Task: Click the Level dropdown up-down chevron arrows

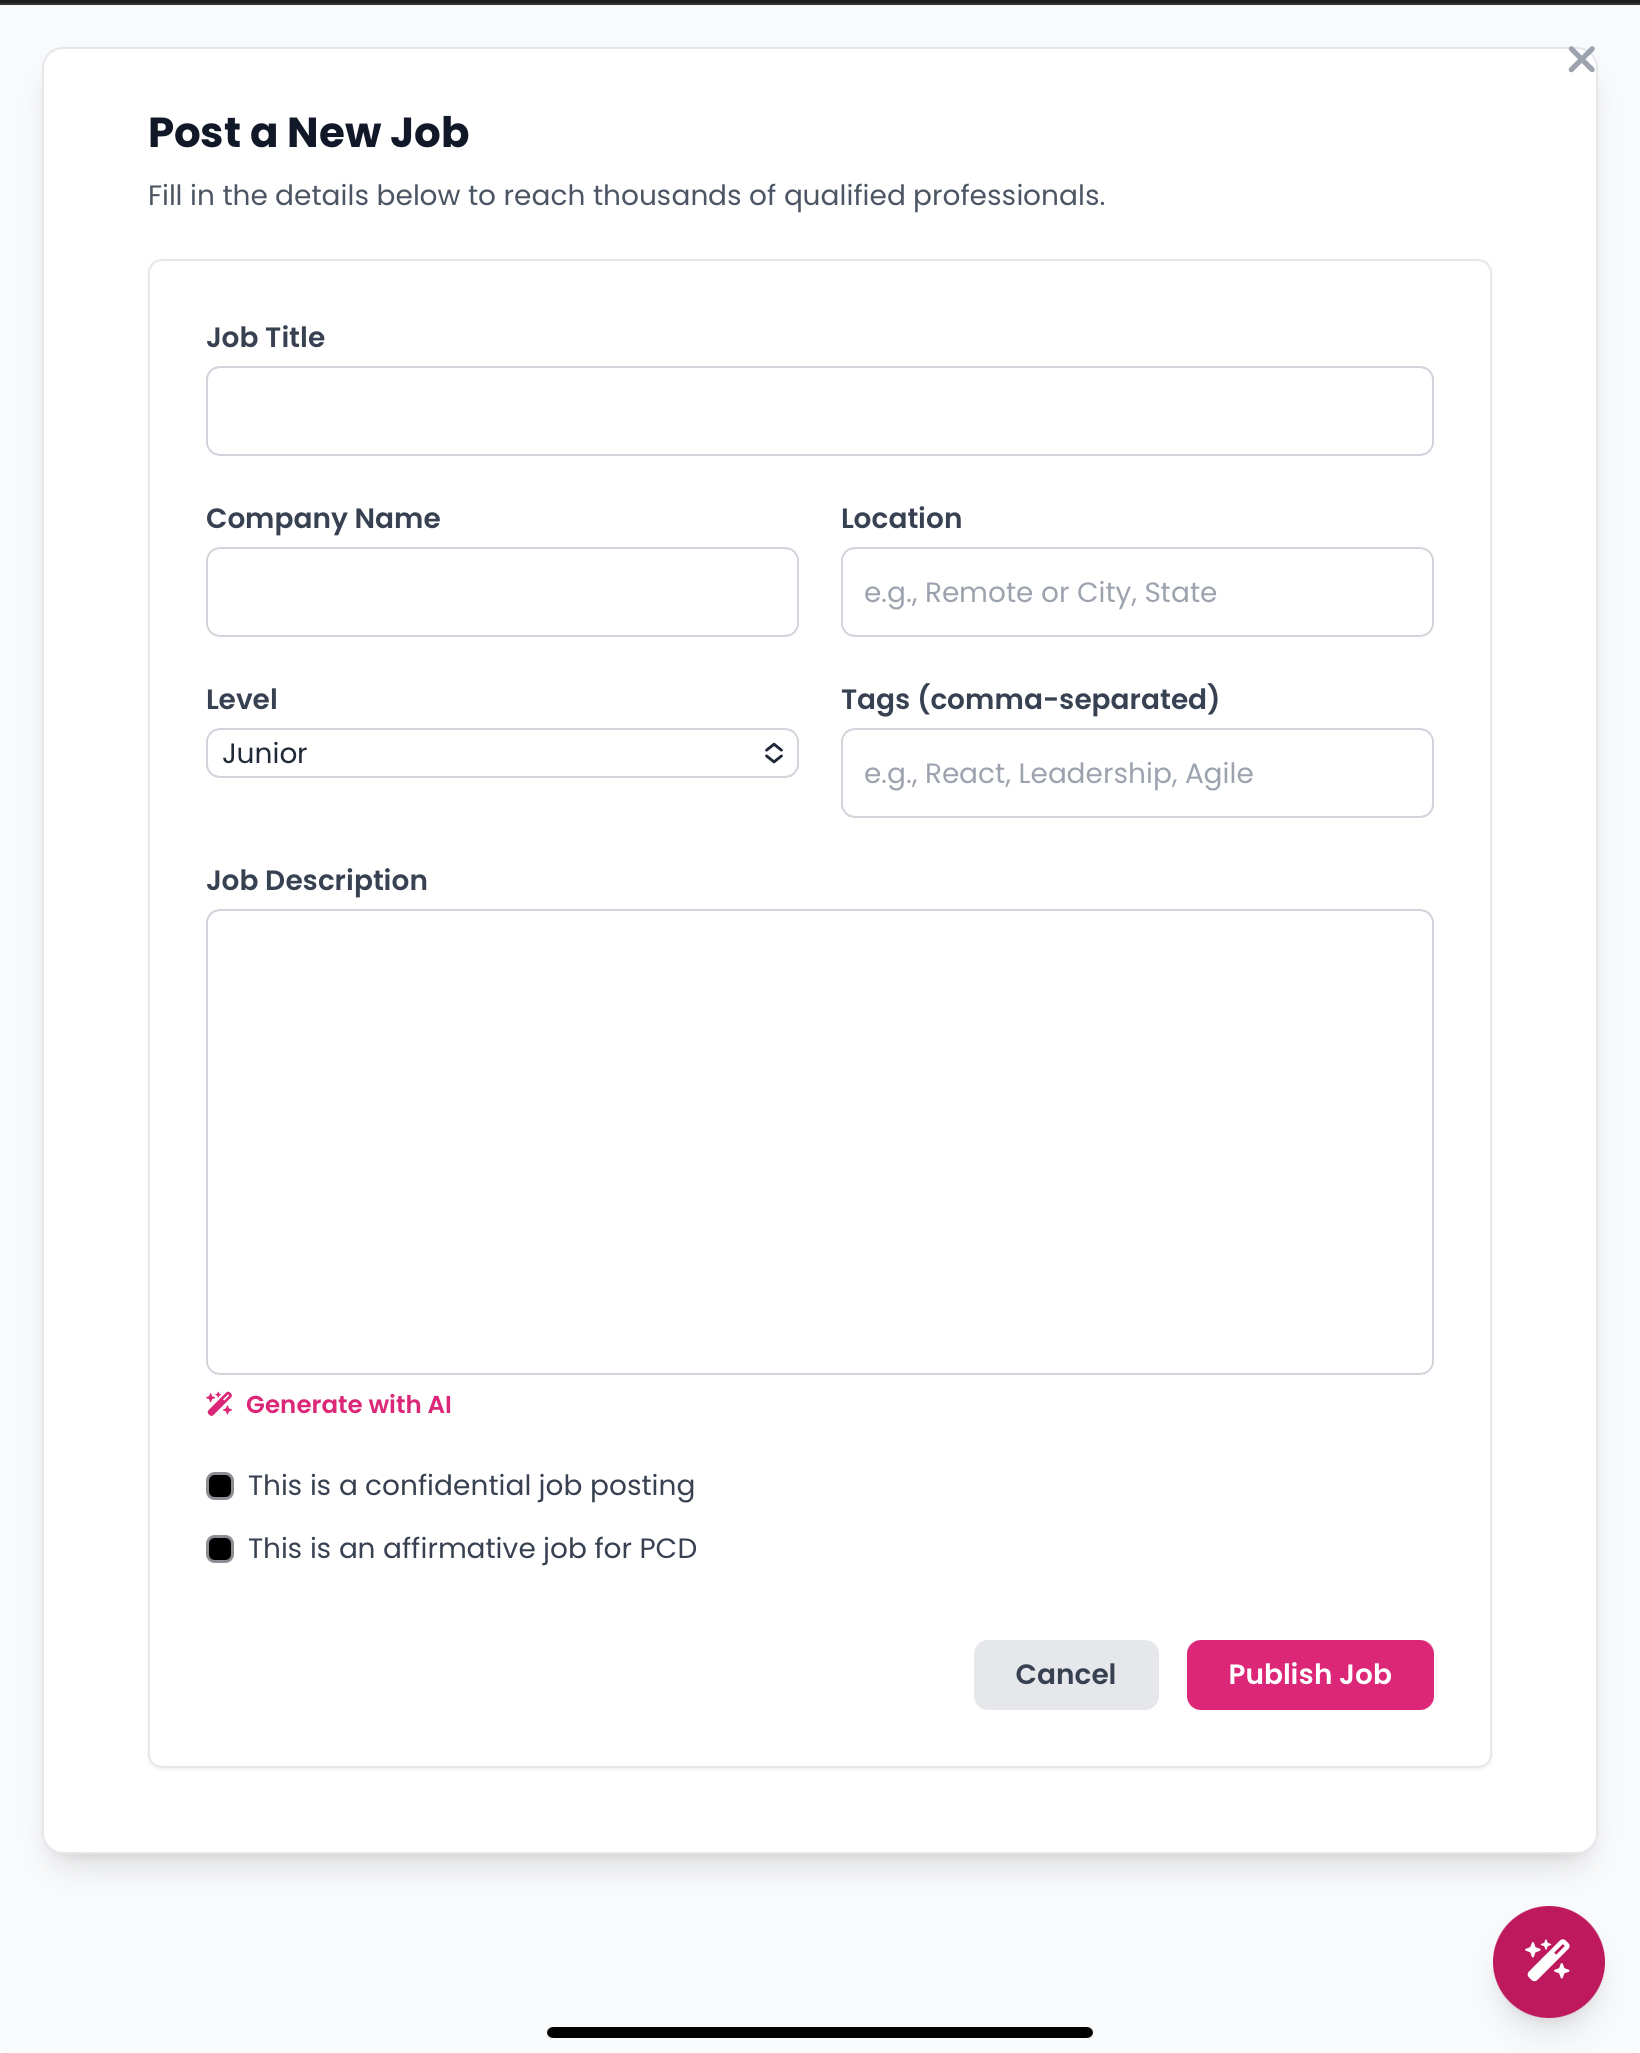Action: [x=773, y=753]
